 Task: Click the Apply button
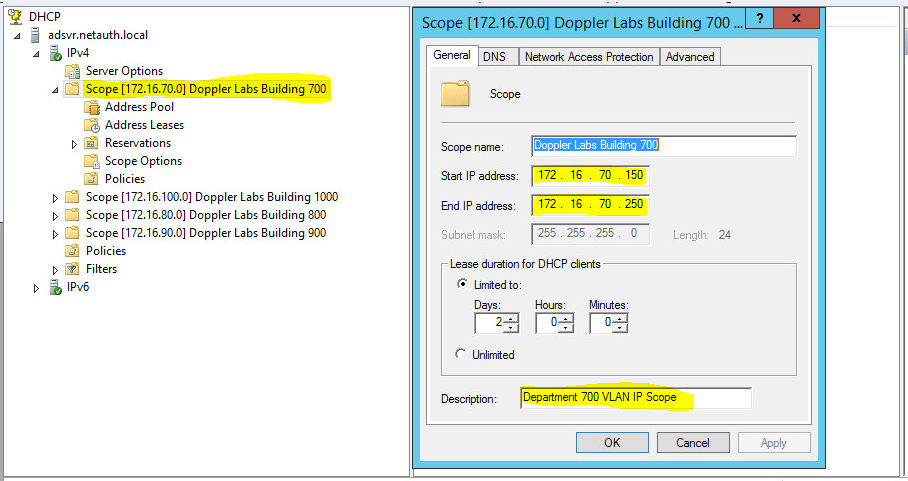774,443
